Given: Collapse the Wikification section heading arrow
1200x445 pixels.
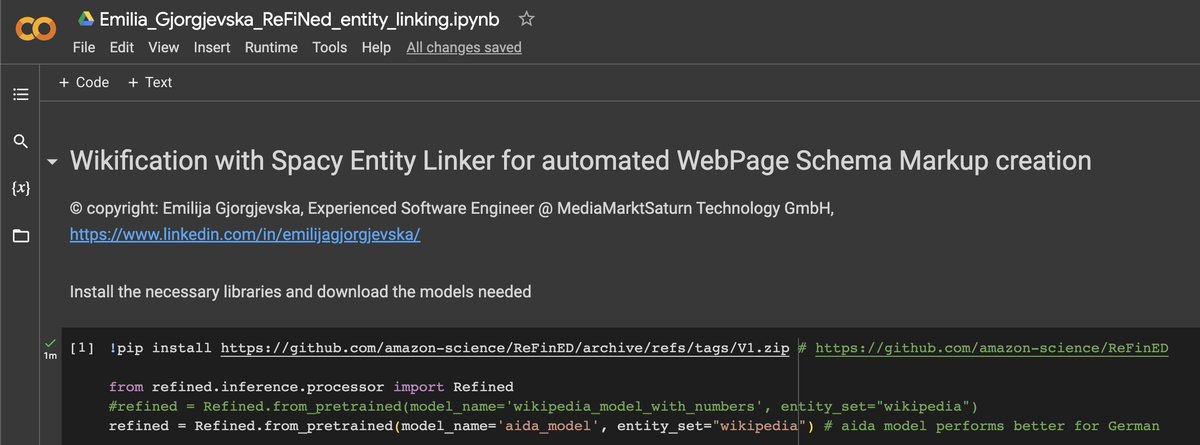Looking at the screenshot, I should coord(52,162).
